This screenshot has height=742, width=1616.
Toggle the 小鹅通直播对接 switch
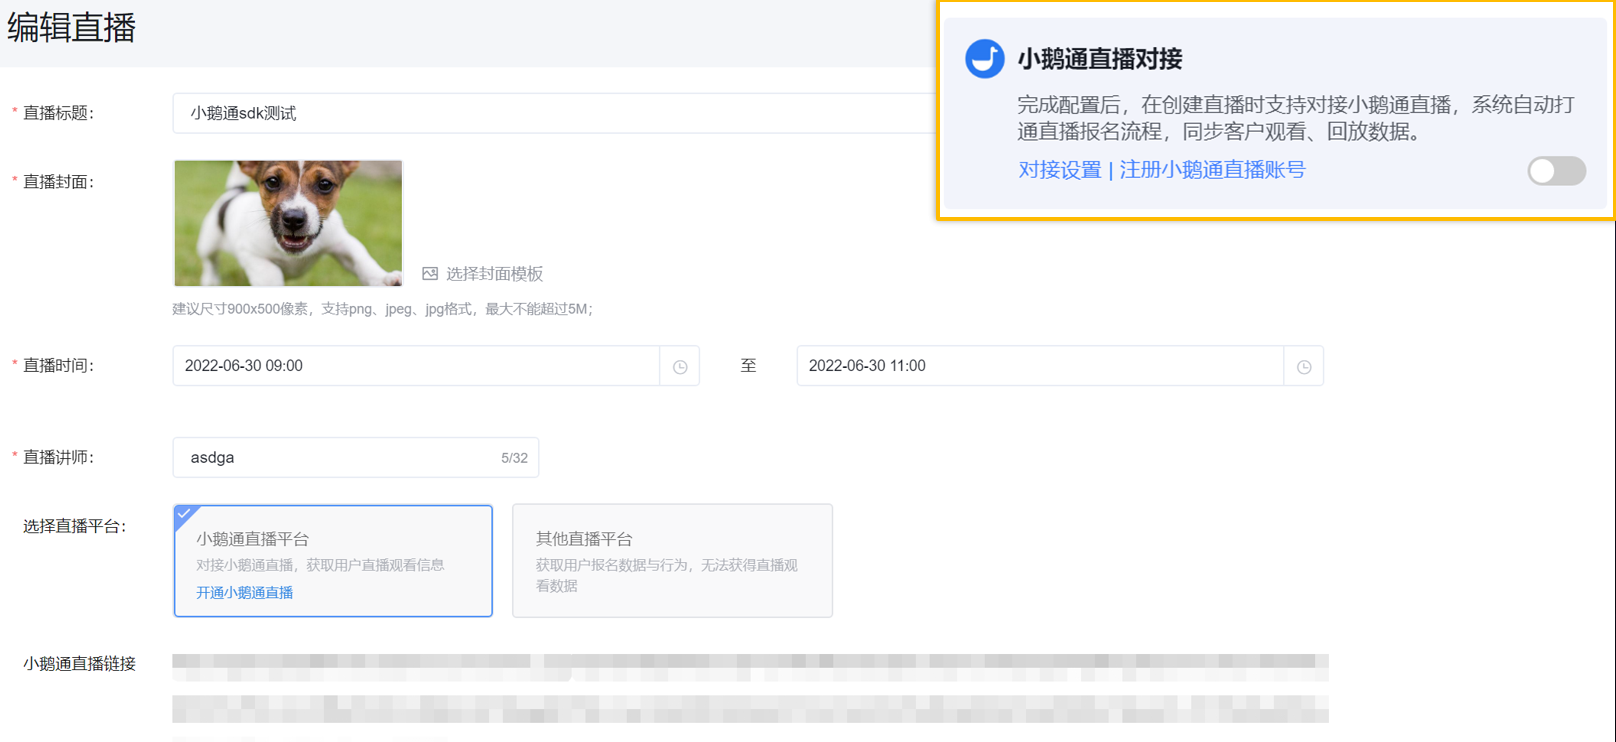(1556, 171)
